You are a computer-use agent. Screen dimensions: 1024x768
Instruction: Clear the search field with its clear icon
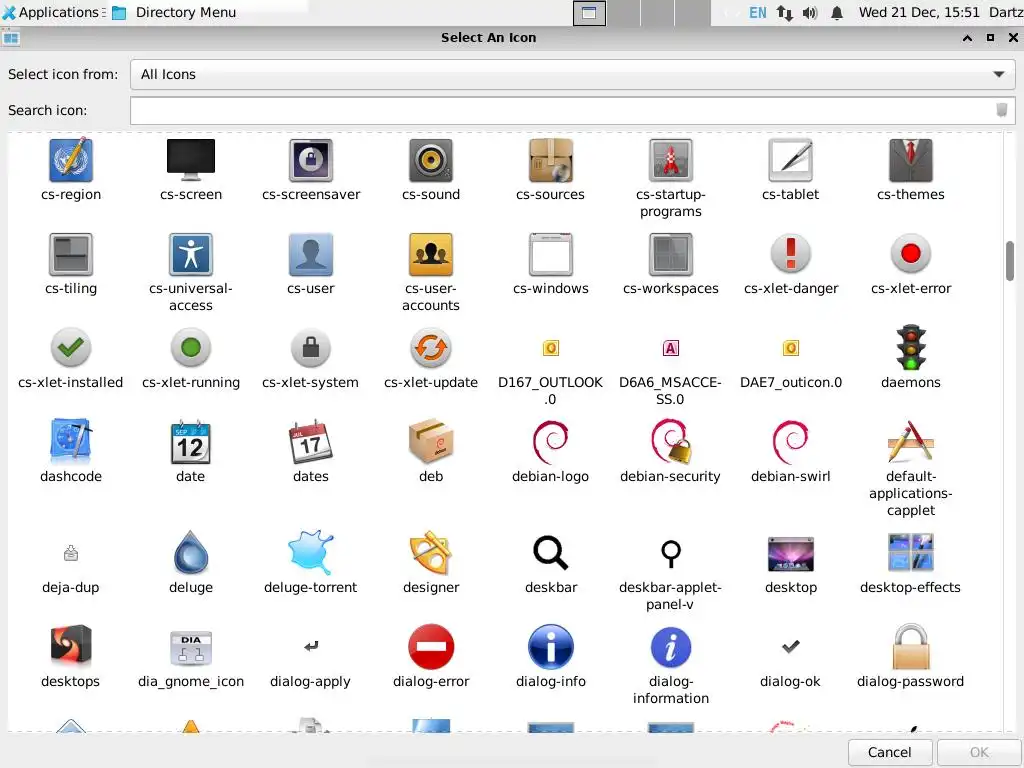[x=1001, y=110]
